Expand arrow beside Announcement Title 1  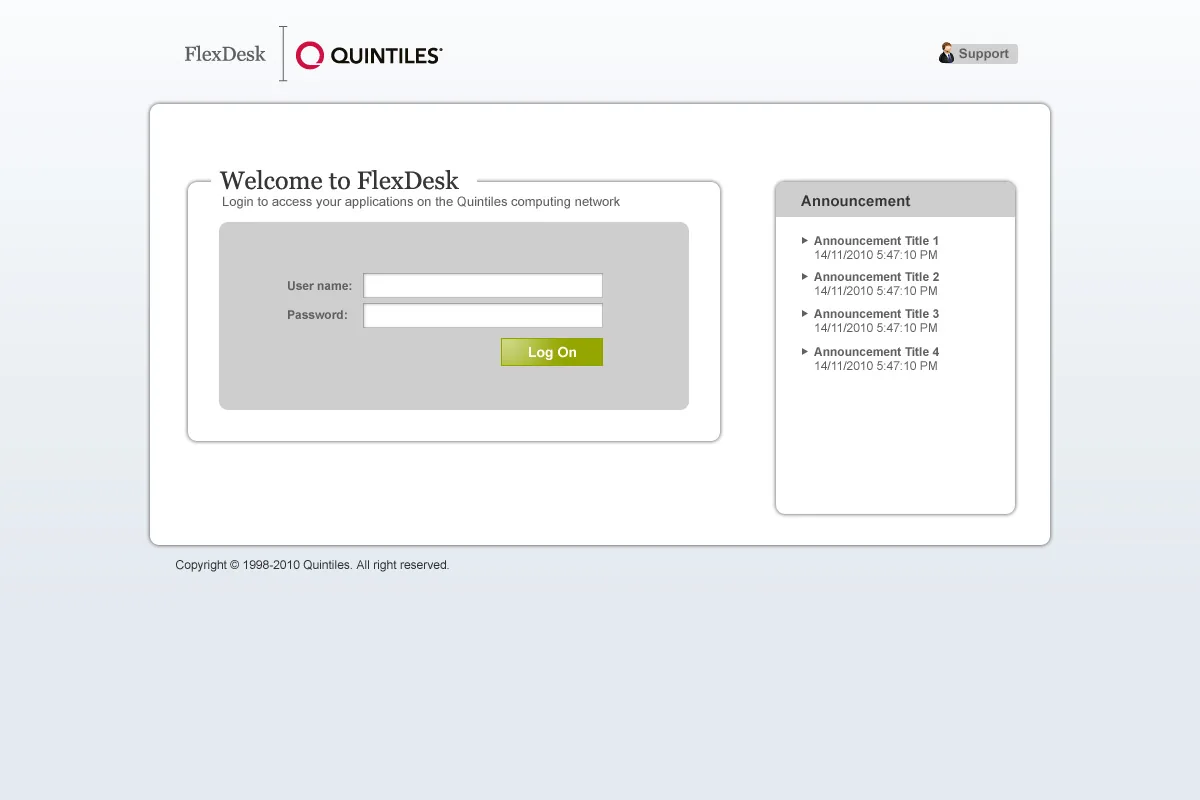pos(805,240)
